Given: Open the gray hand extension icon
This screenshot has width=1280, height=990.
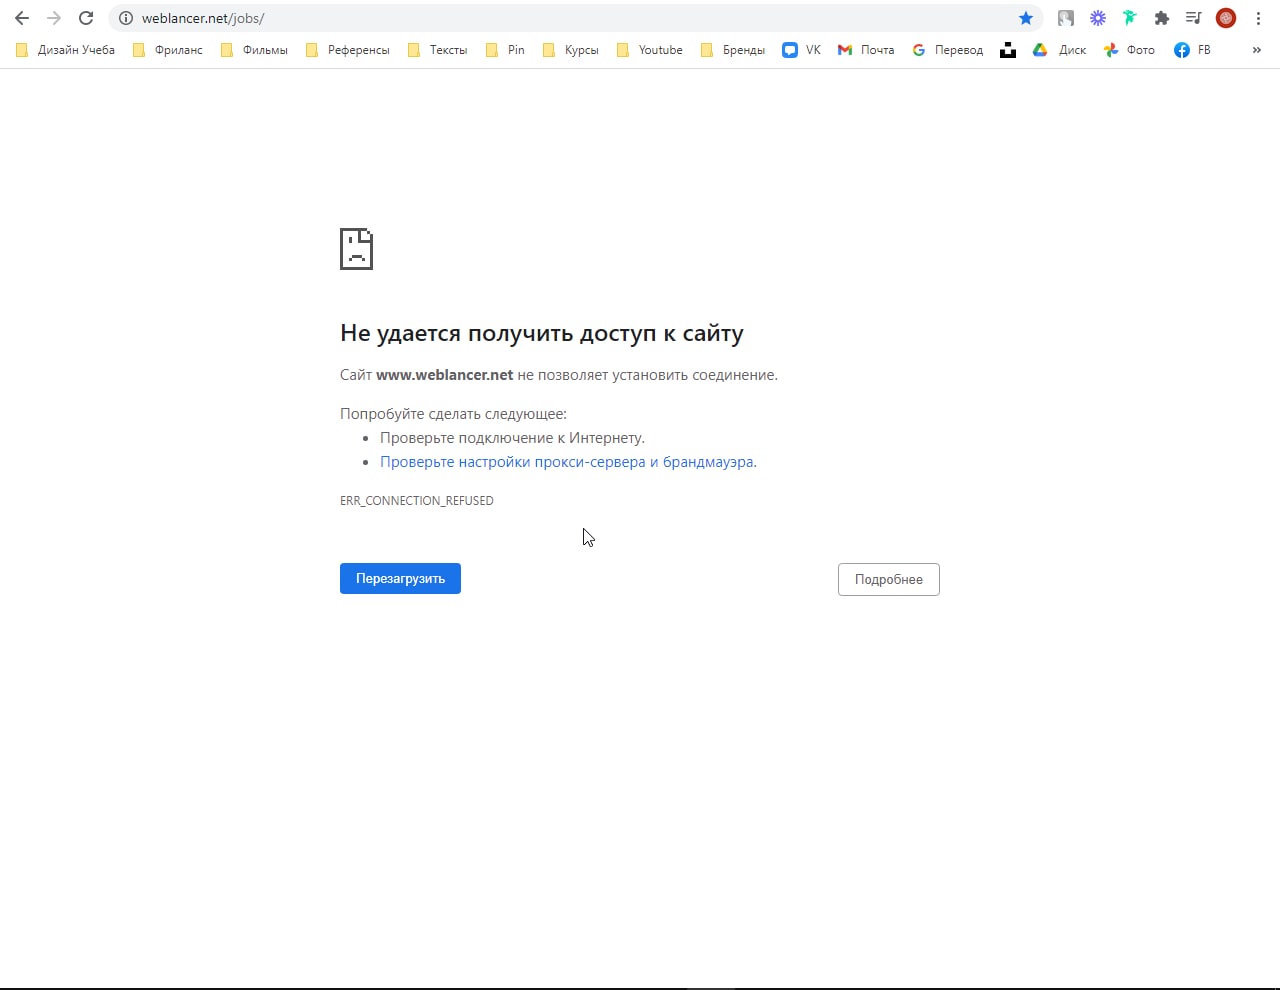Looking at the screenshot, I should (1066, 18).
